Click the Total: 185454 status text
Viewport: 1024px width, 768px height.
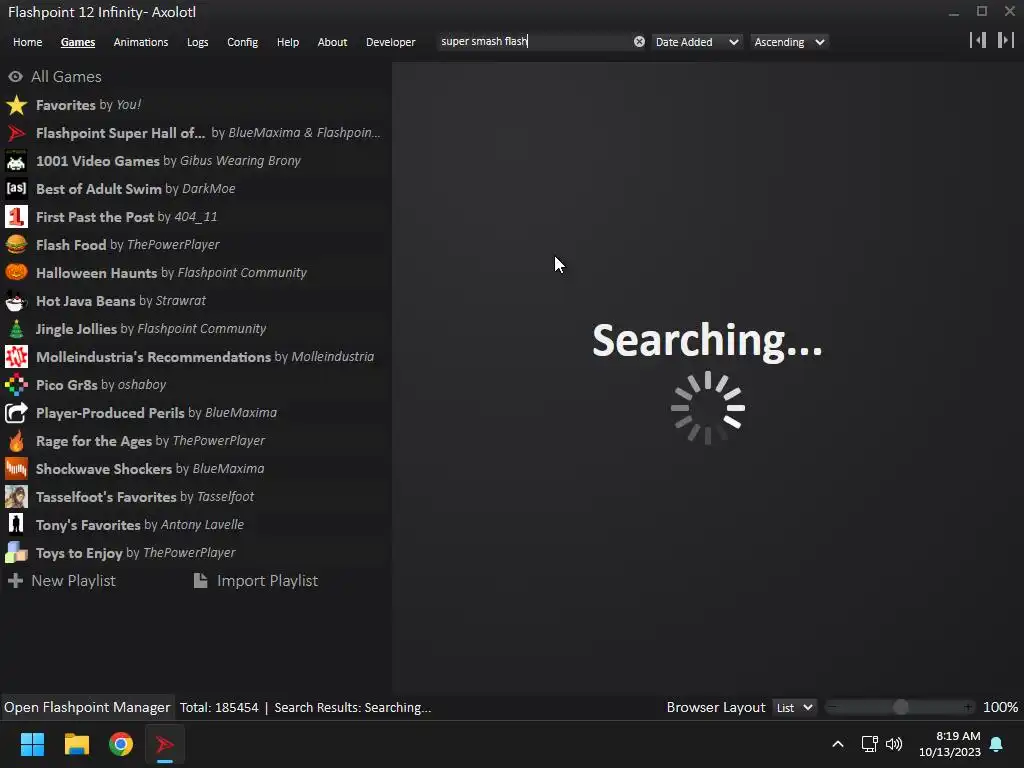pyautogui.click(x=219, y=707)
